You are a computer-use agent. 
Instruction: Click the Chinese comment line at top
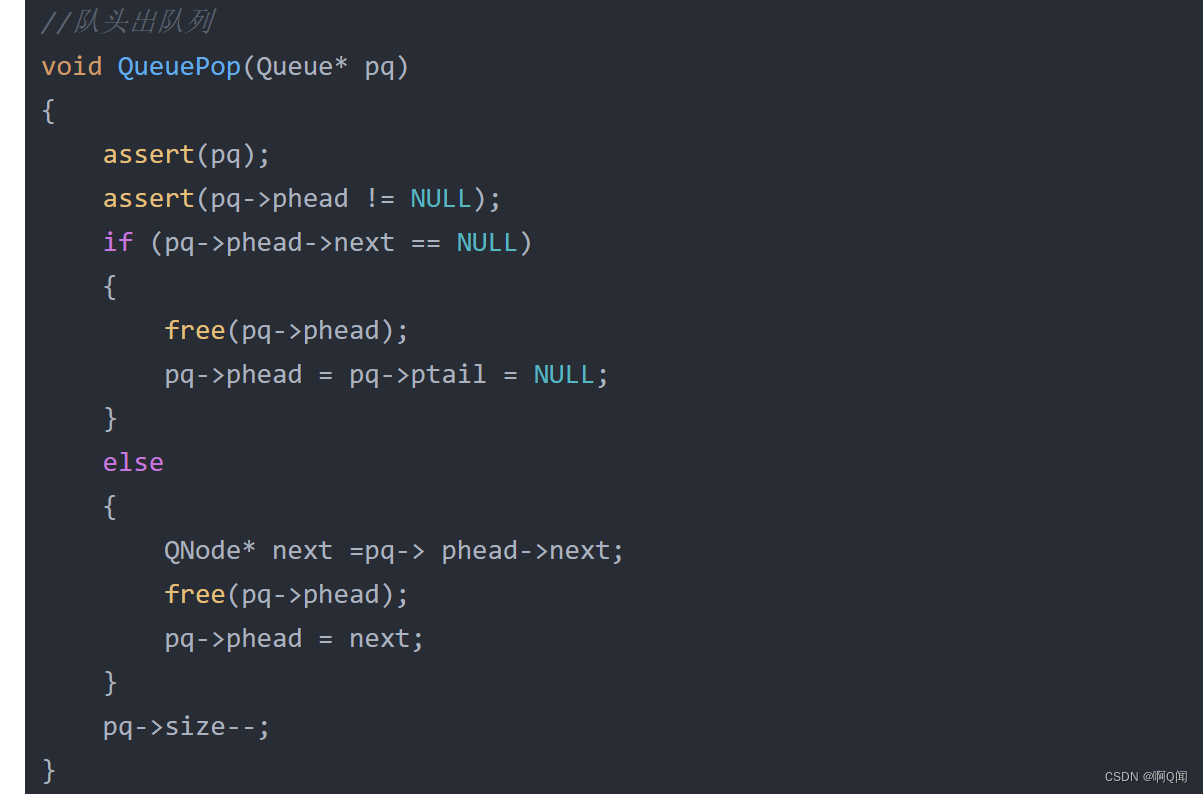(126, 21)
